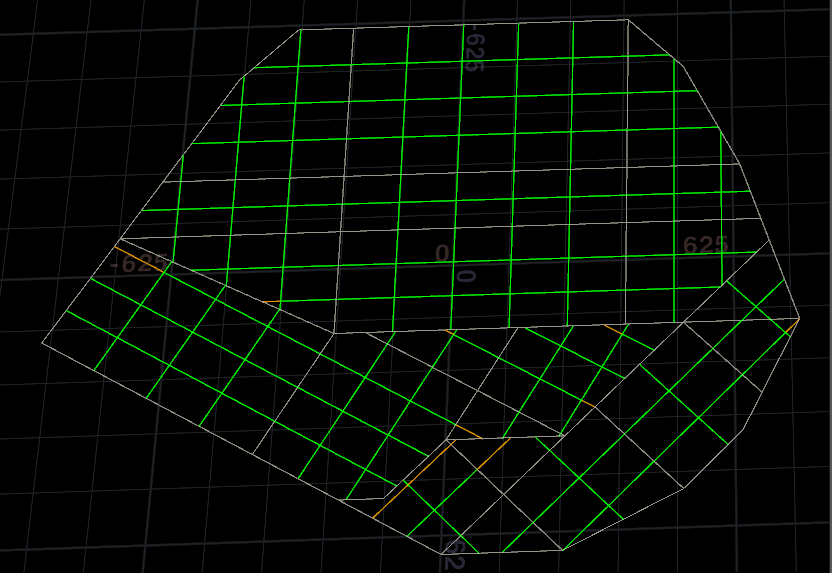Click the 625 axis label on right
This screenshot has height=573, width=832.
click(x=705, y=245)
